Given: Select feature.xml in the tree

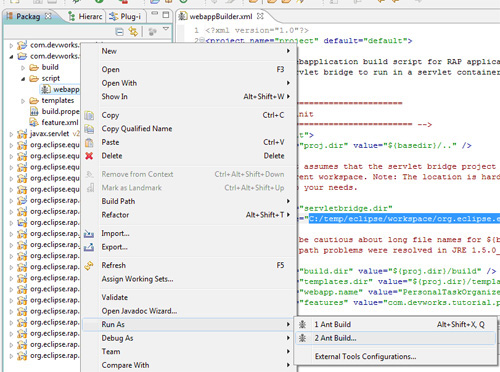Looking at the screenshot, I should pyautogui.click(x=60, y=123).
